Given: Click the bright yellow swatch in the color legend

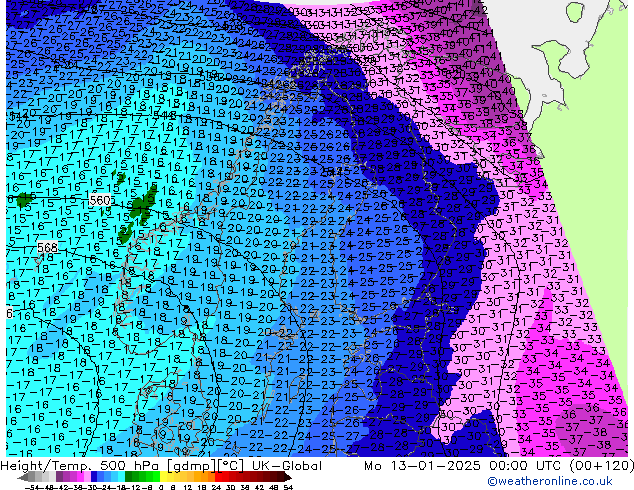Looking at the screenshot, I should [x=163, y=477].
